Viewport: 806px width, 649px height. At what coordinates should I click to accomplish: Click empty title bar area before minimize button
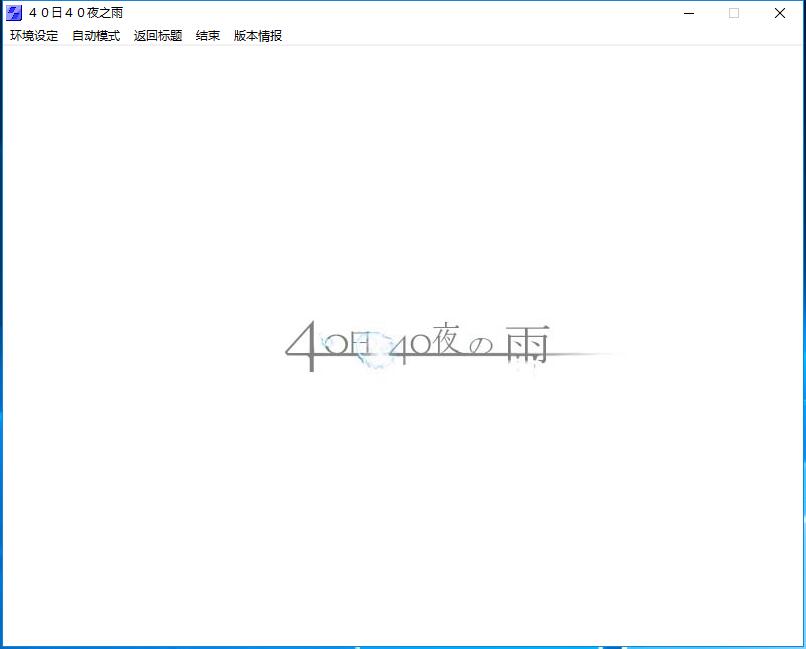pos(400,13)
